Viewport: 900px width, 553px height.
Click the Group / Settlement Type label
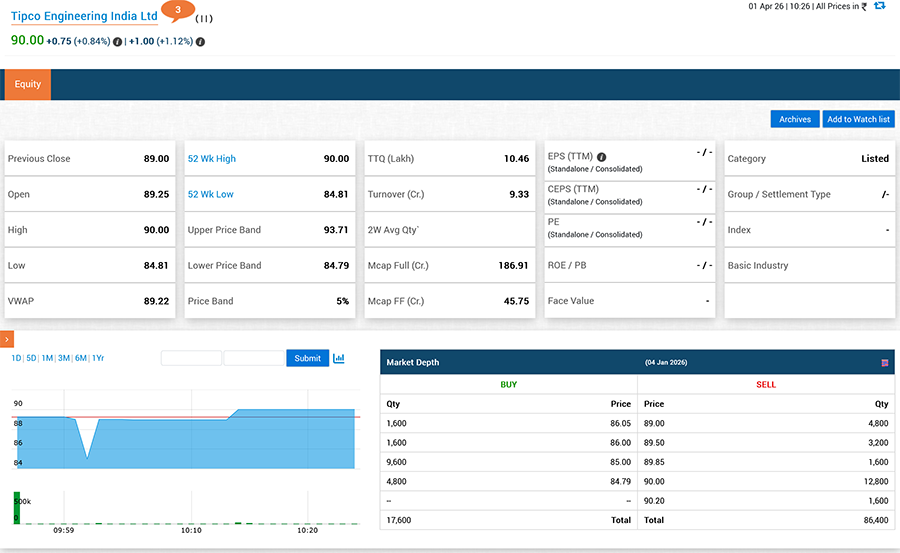(779, 195)
